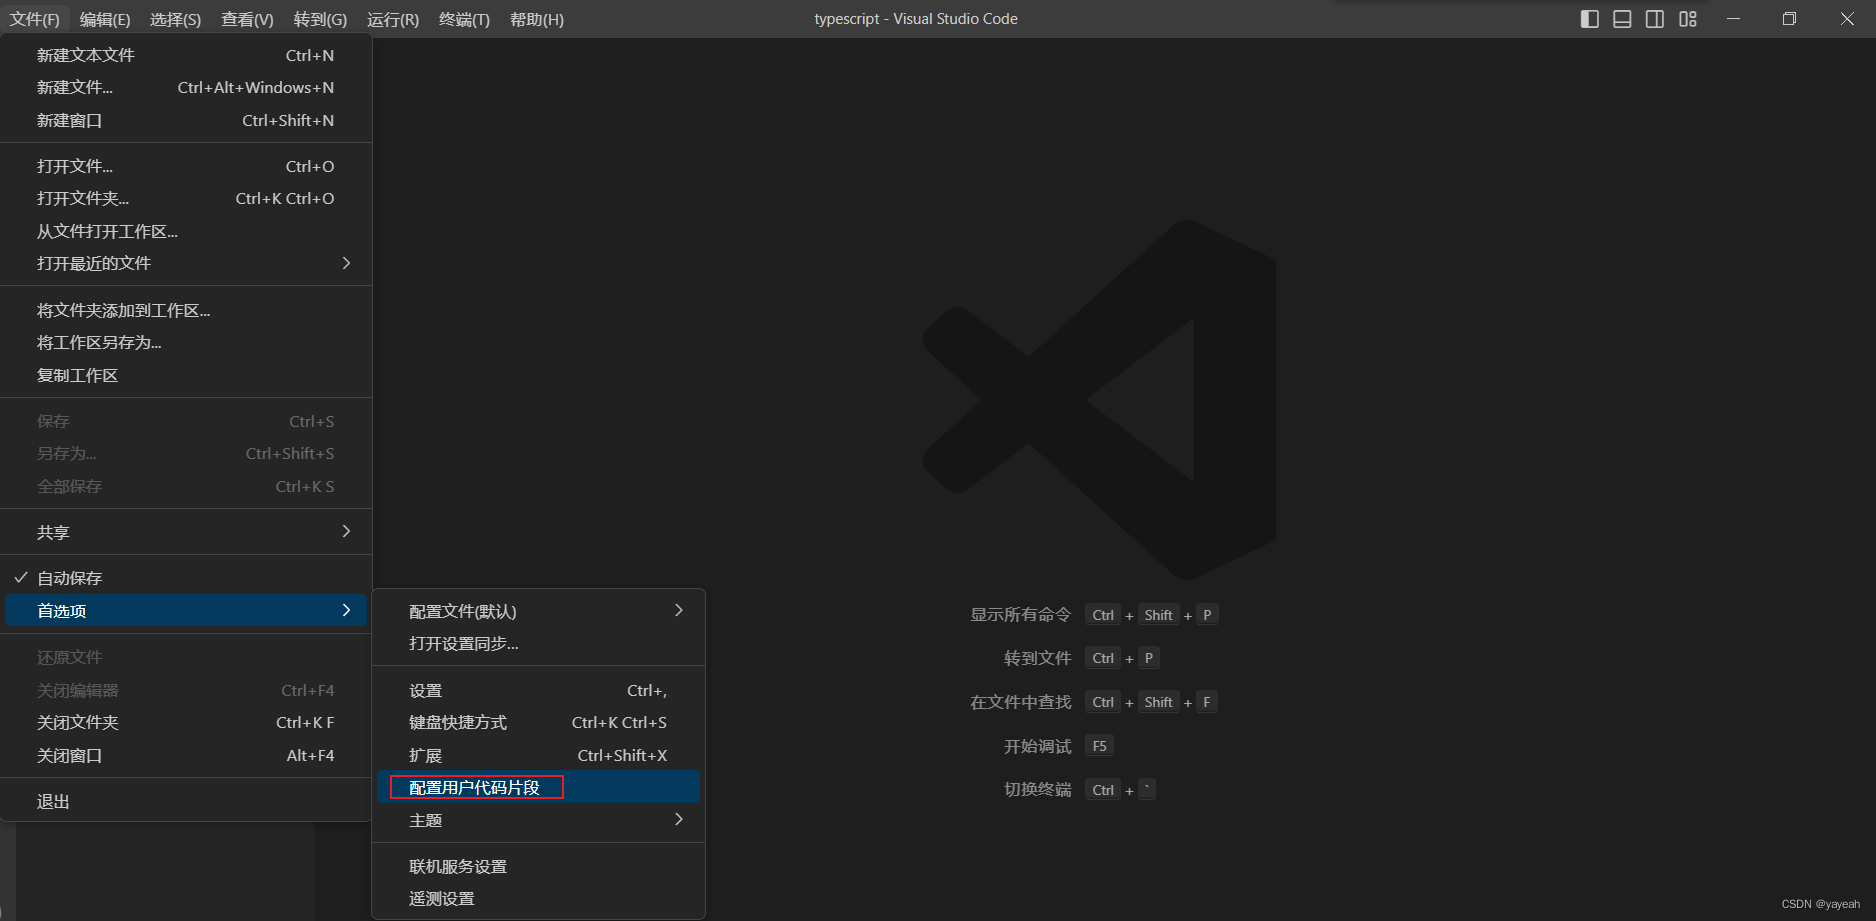The image size is (1876, 921).
Task: Open 查看(V) menu
Action: (247, 19)
